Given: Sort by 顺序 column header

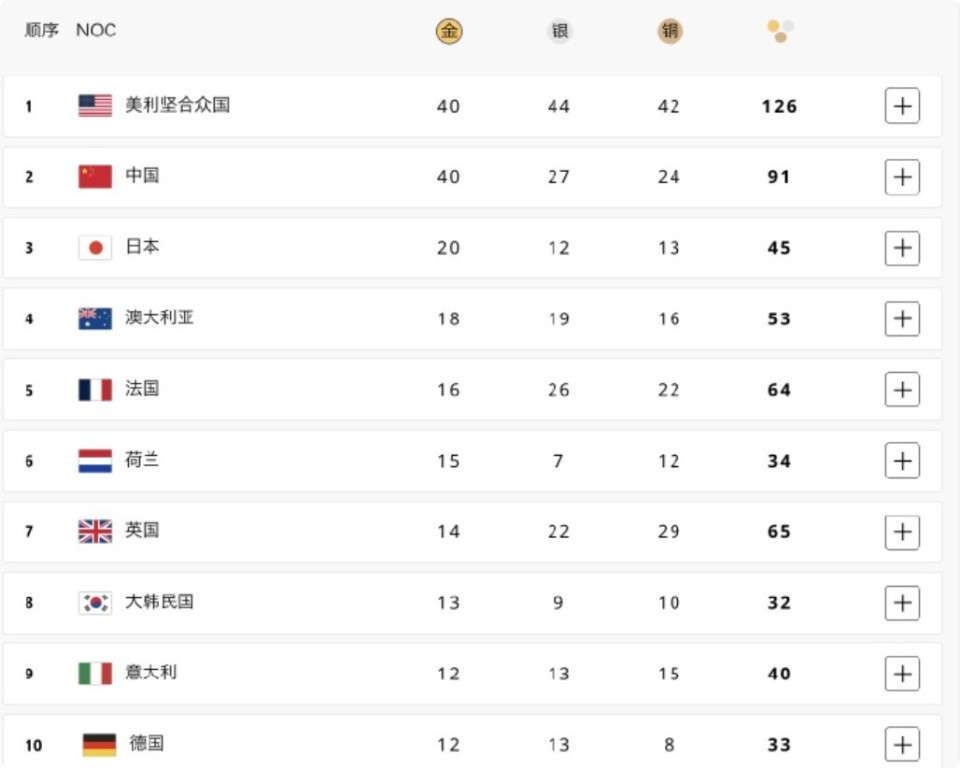Looking at the screenshot, I should point(42,30).
